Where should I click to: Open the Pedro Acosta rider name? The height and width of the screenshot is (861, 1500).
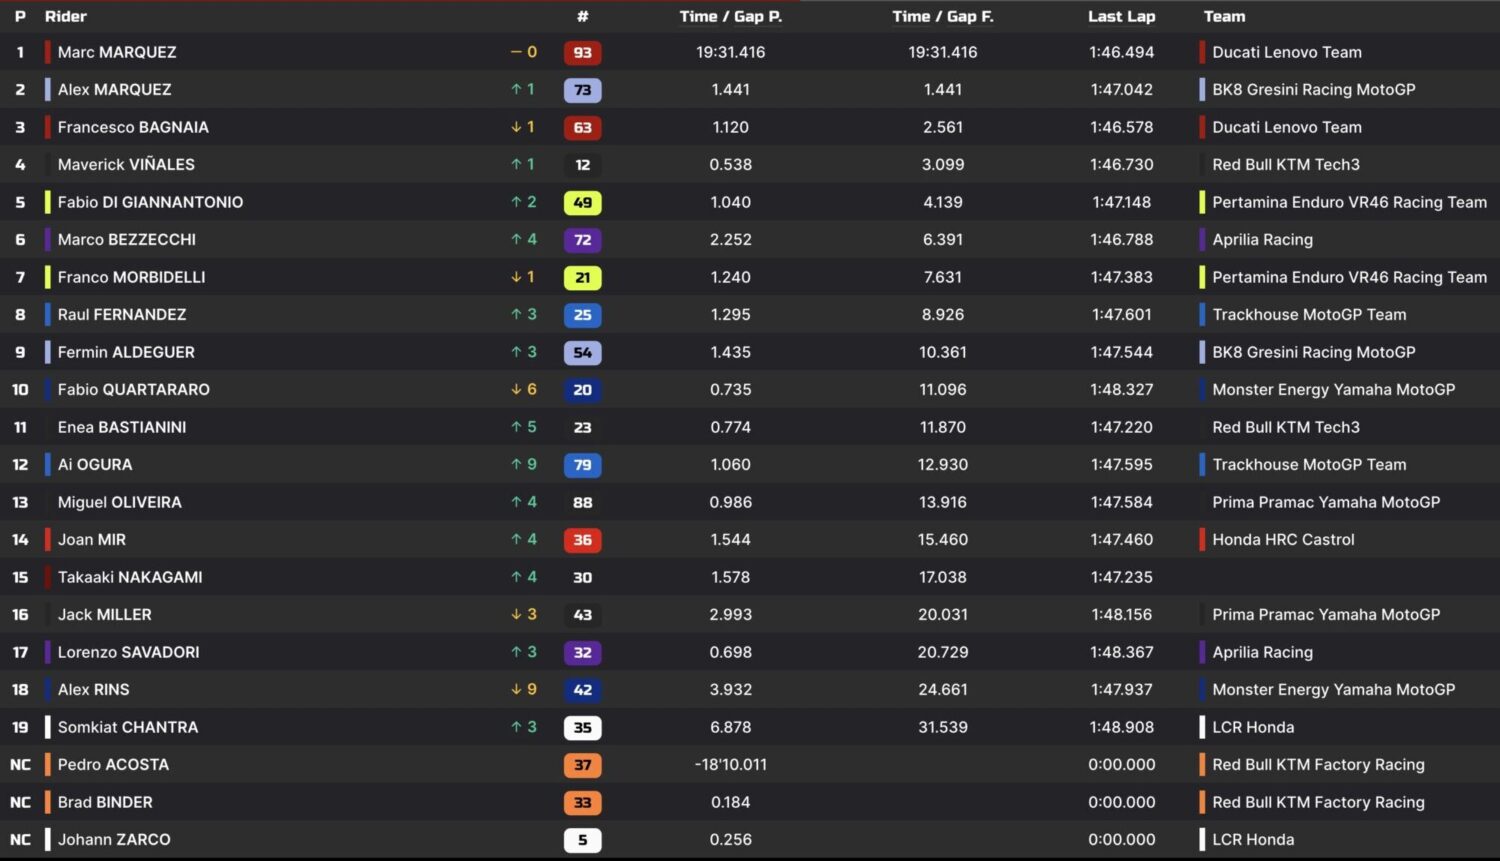113,764
